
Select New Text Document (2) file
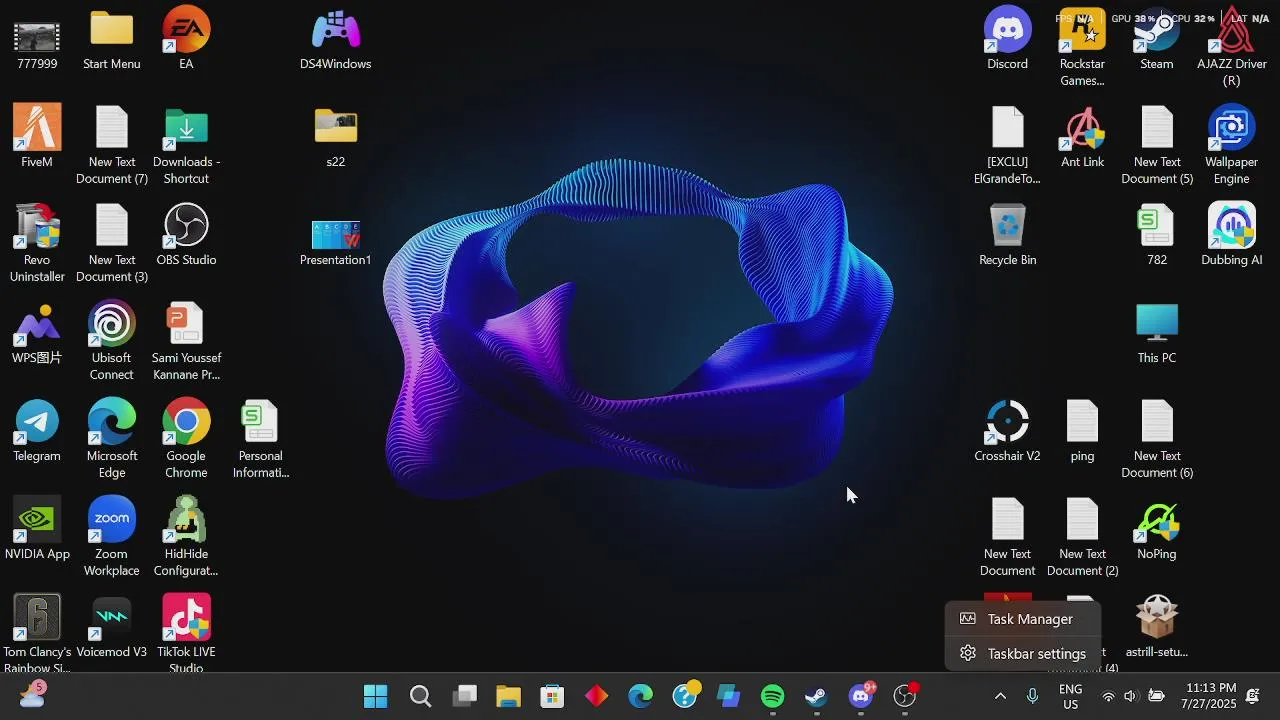[1082, 537]
